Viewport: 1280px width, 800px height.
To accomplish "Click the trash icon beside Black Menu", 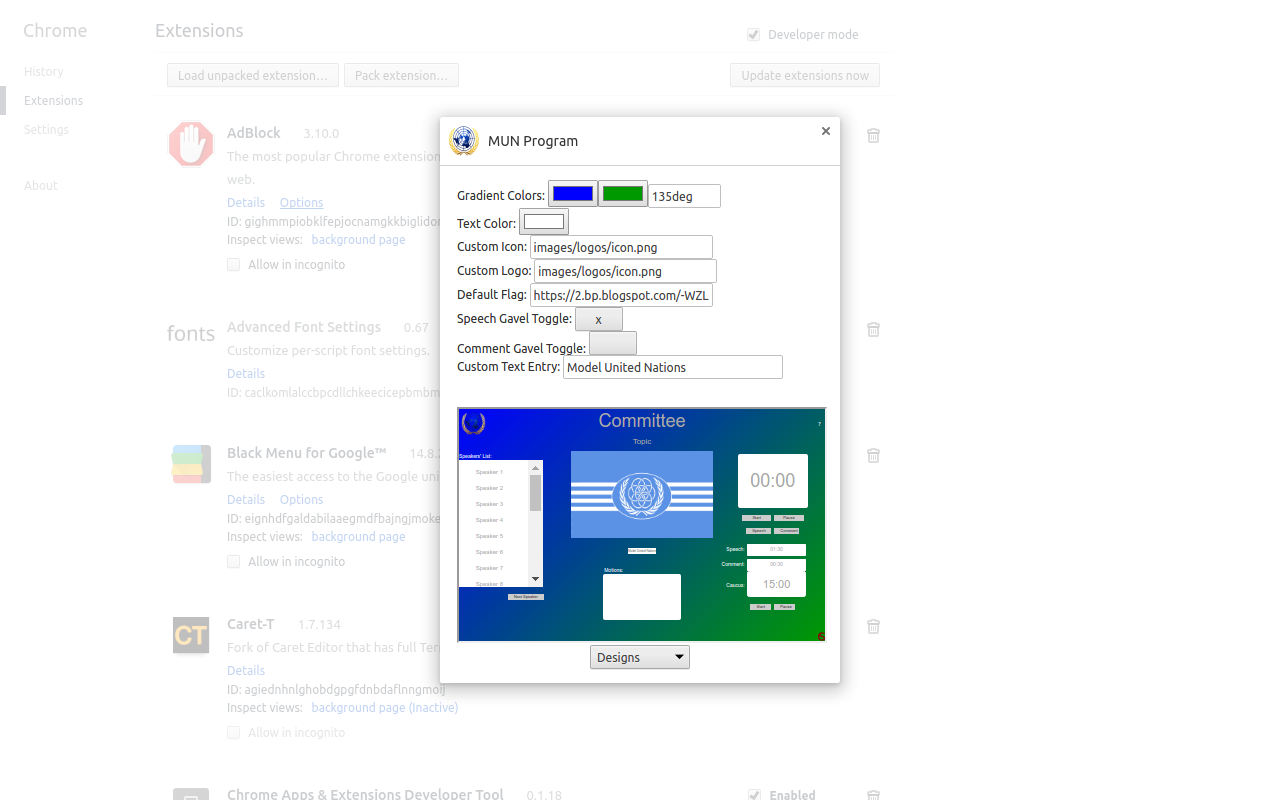I will (872, 455).
